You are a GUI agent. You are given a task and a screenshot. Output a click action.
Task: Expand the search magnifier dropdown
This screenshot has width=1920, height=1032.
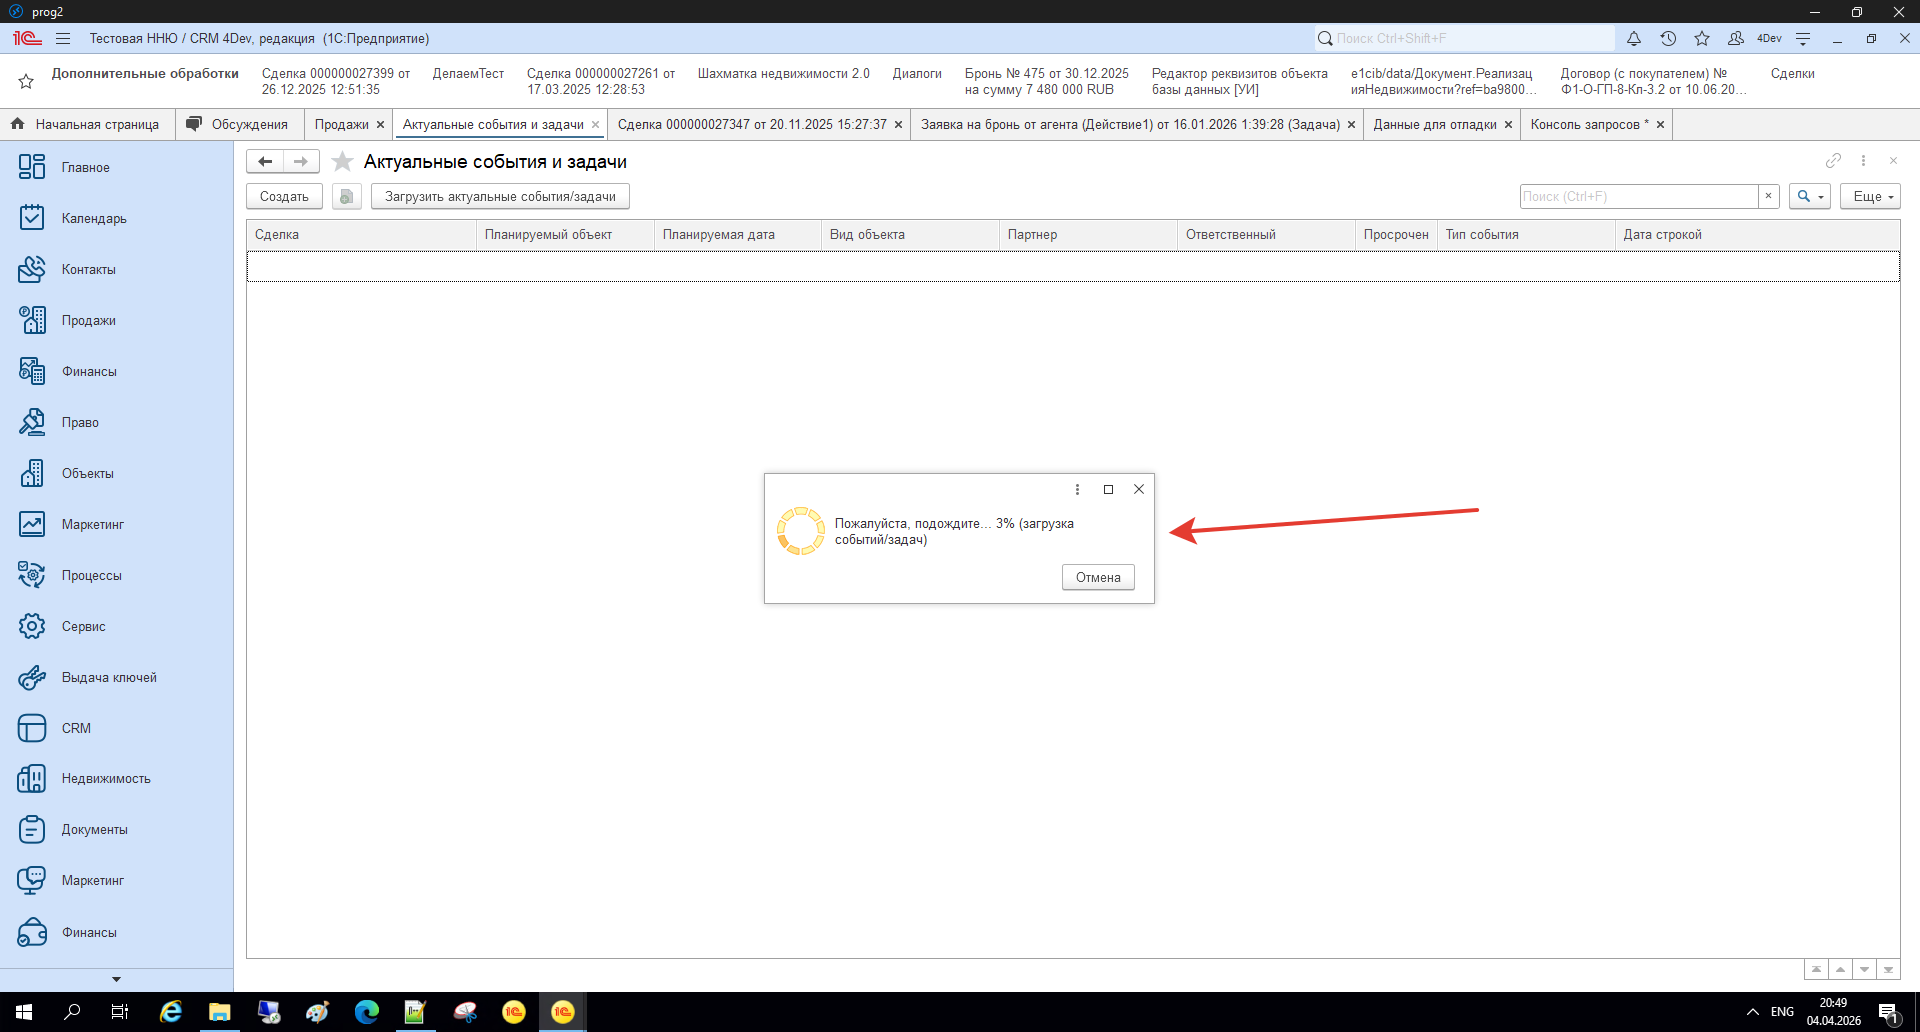coord(1809,197)
